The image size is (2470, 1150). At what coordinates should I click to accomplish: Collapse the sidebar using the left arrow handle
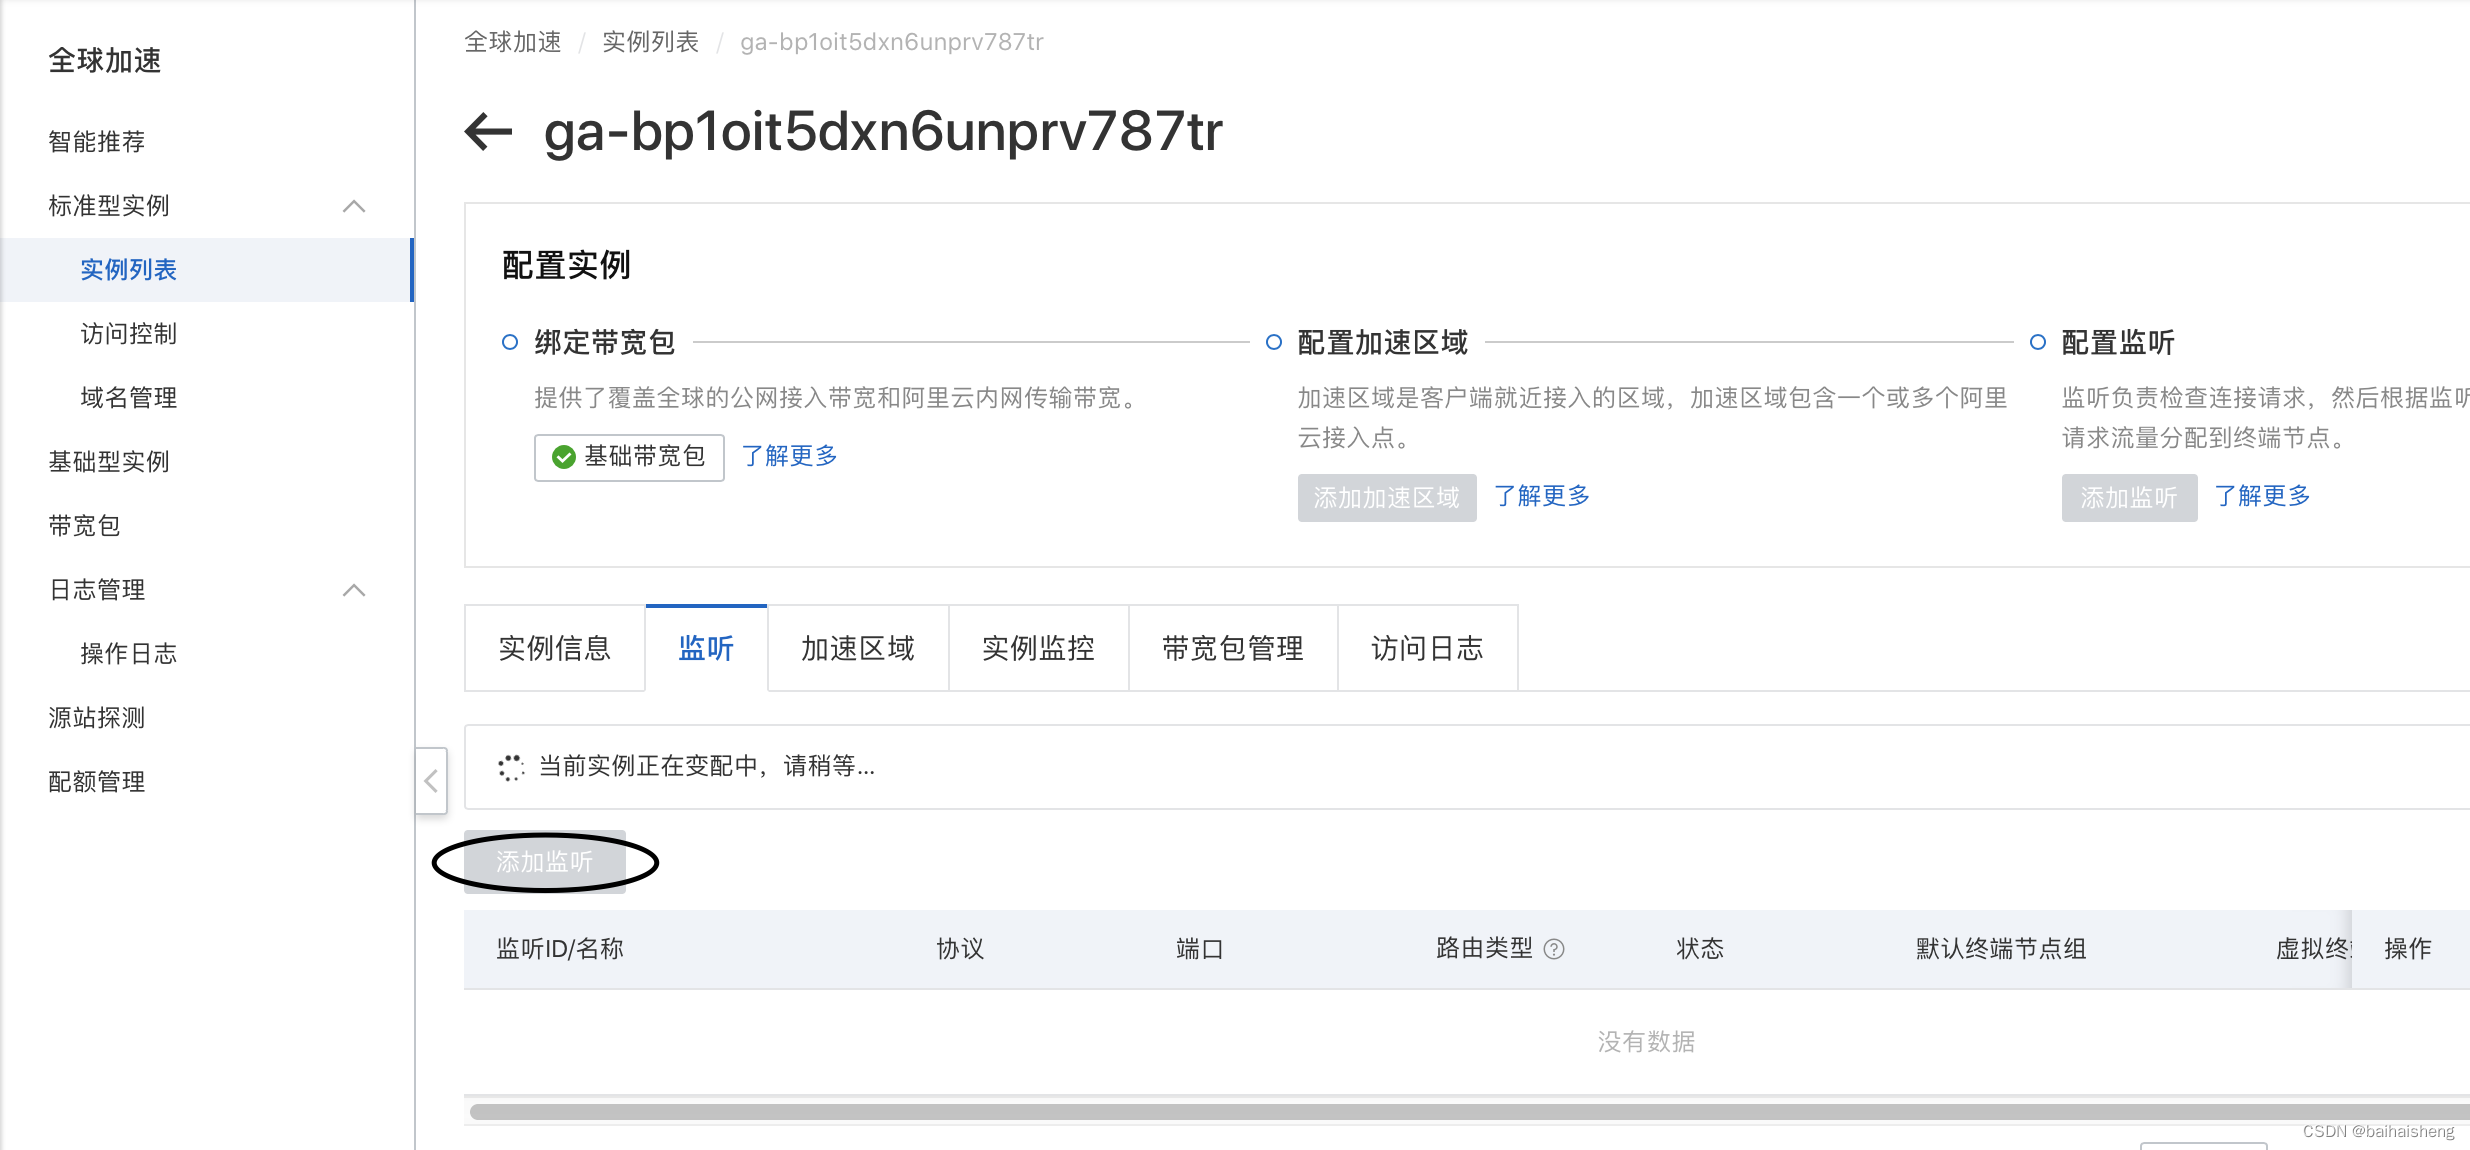(431, 779)
